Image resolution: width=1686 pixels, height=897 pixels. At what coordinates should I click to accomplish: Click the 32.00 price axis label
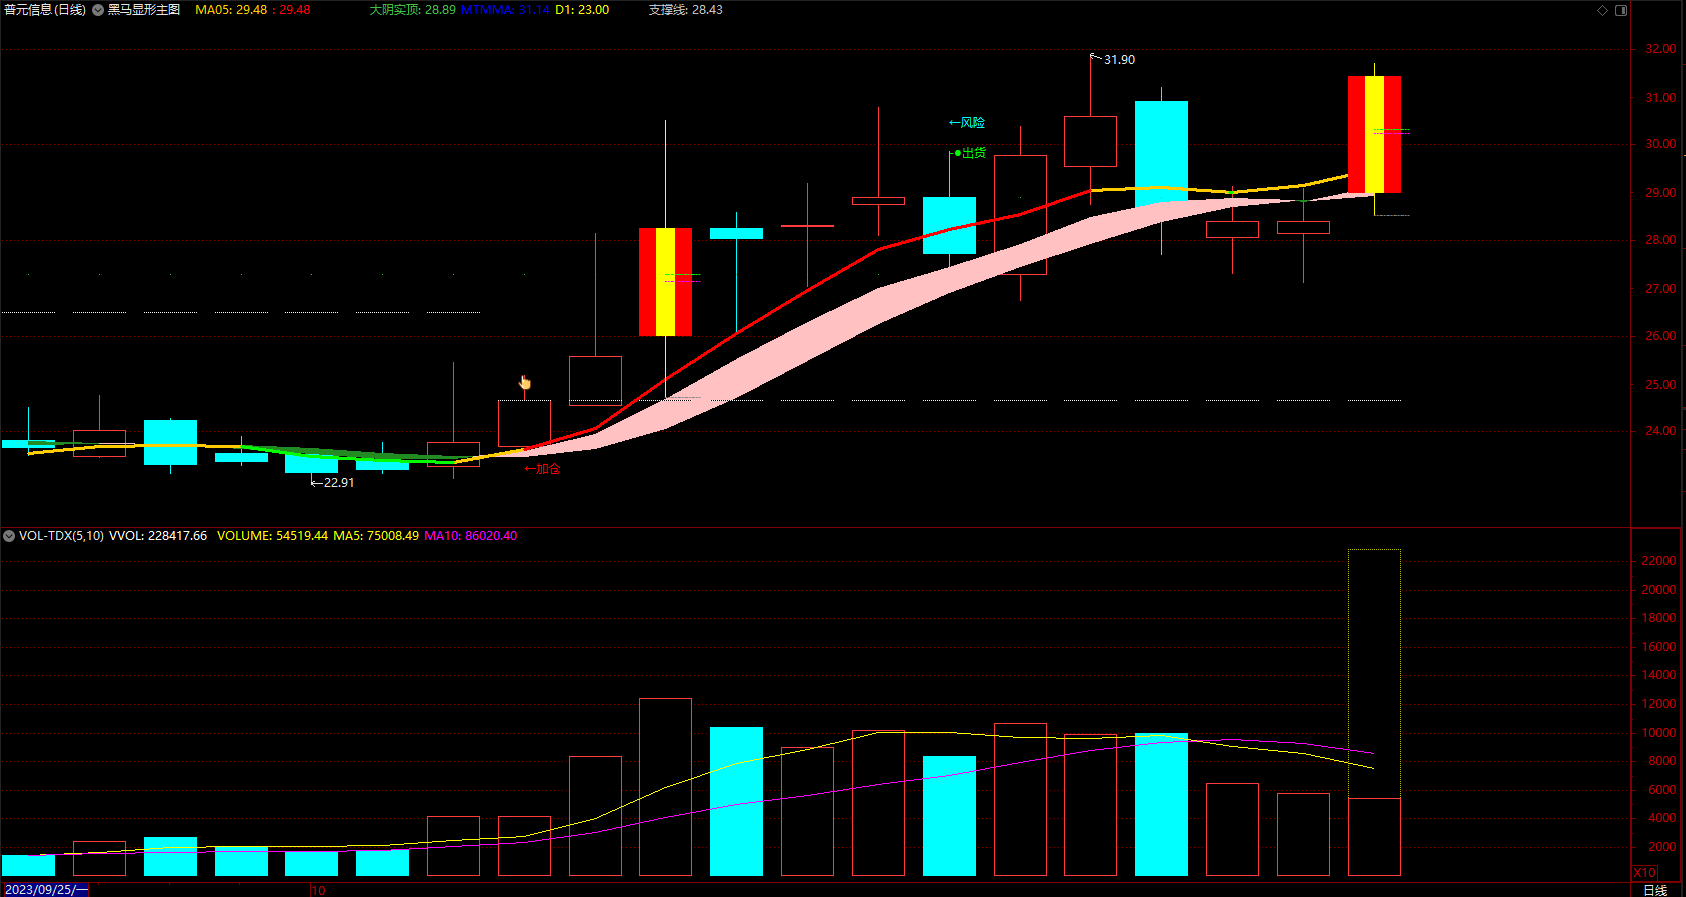1660,49
